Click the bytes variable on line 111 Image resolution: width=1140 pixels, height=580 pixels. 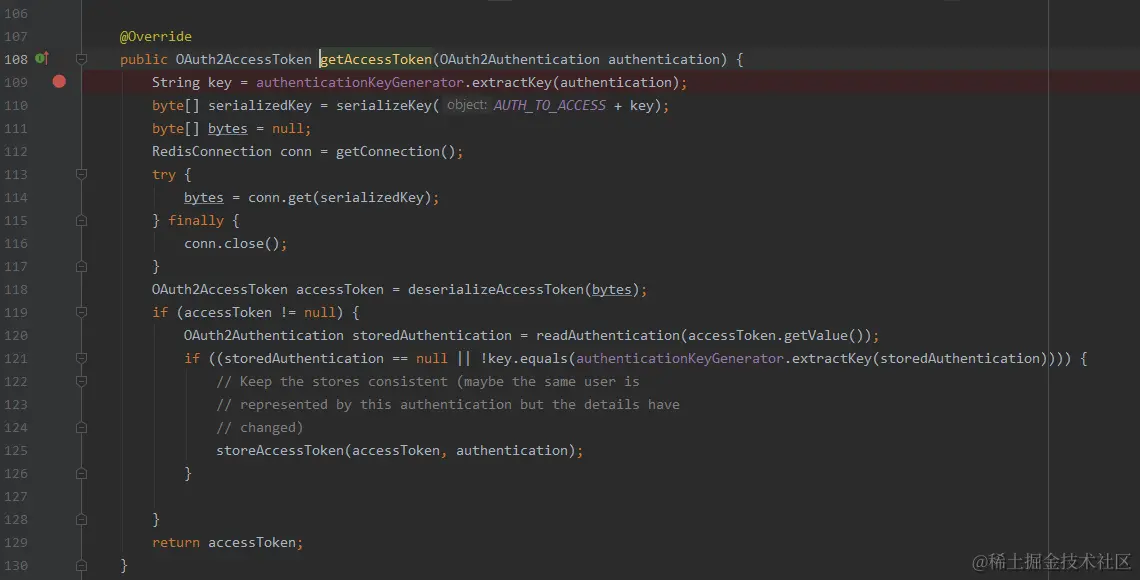[228, 129]
